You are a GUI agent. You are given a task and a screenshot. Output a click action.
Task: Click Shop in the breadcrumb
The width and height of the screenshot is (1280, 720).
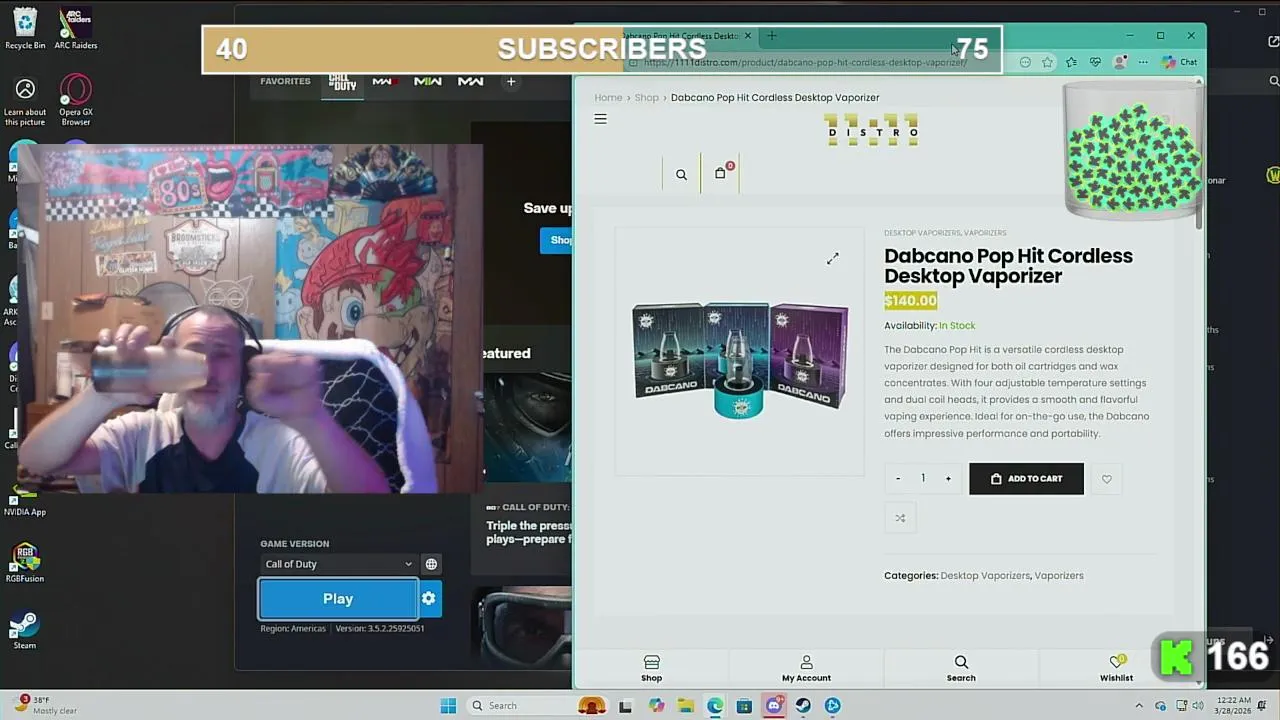click(x=646, y=98)
